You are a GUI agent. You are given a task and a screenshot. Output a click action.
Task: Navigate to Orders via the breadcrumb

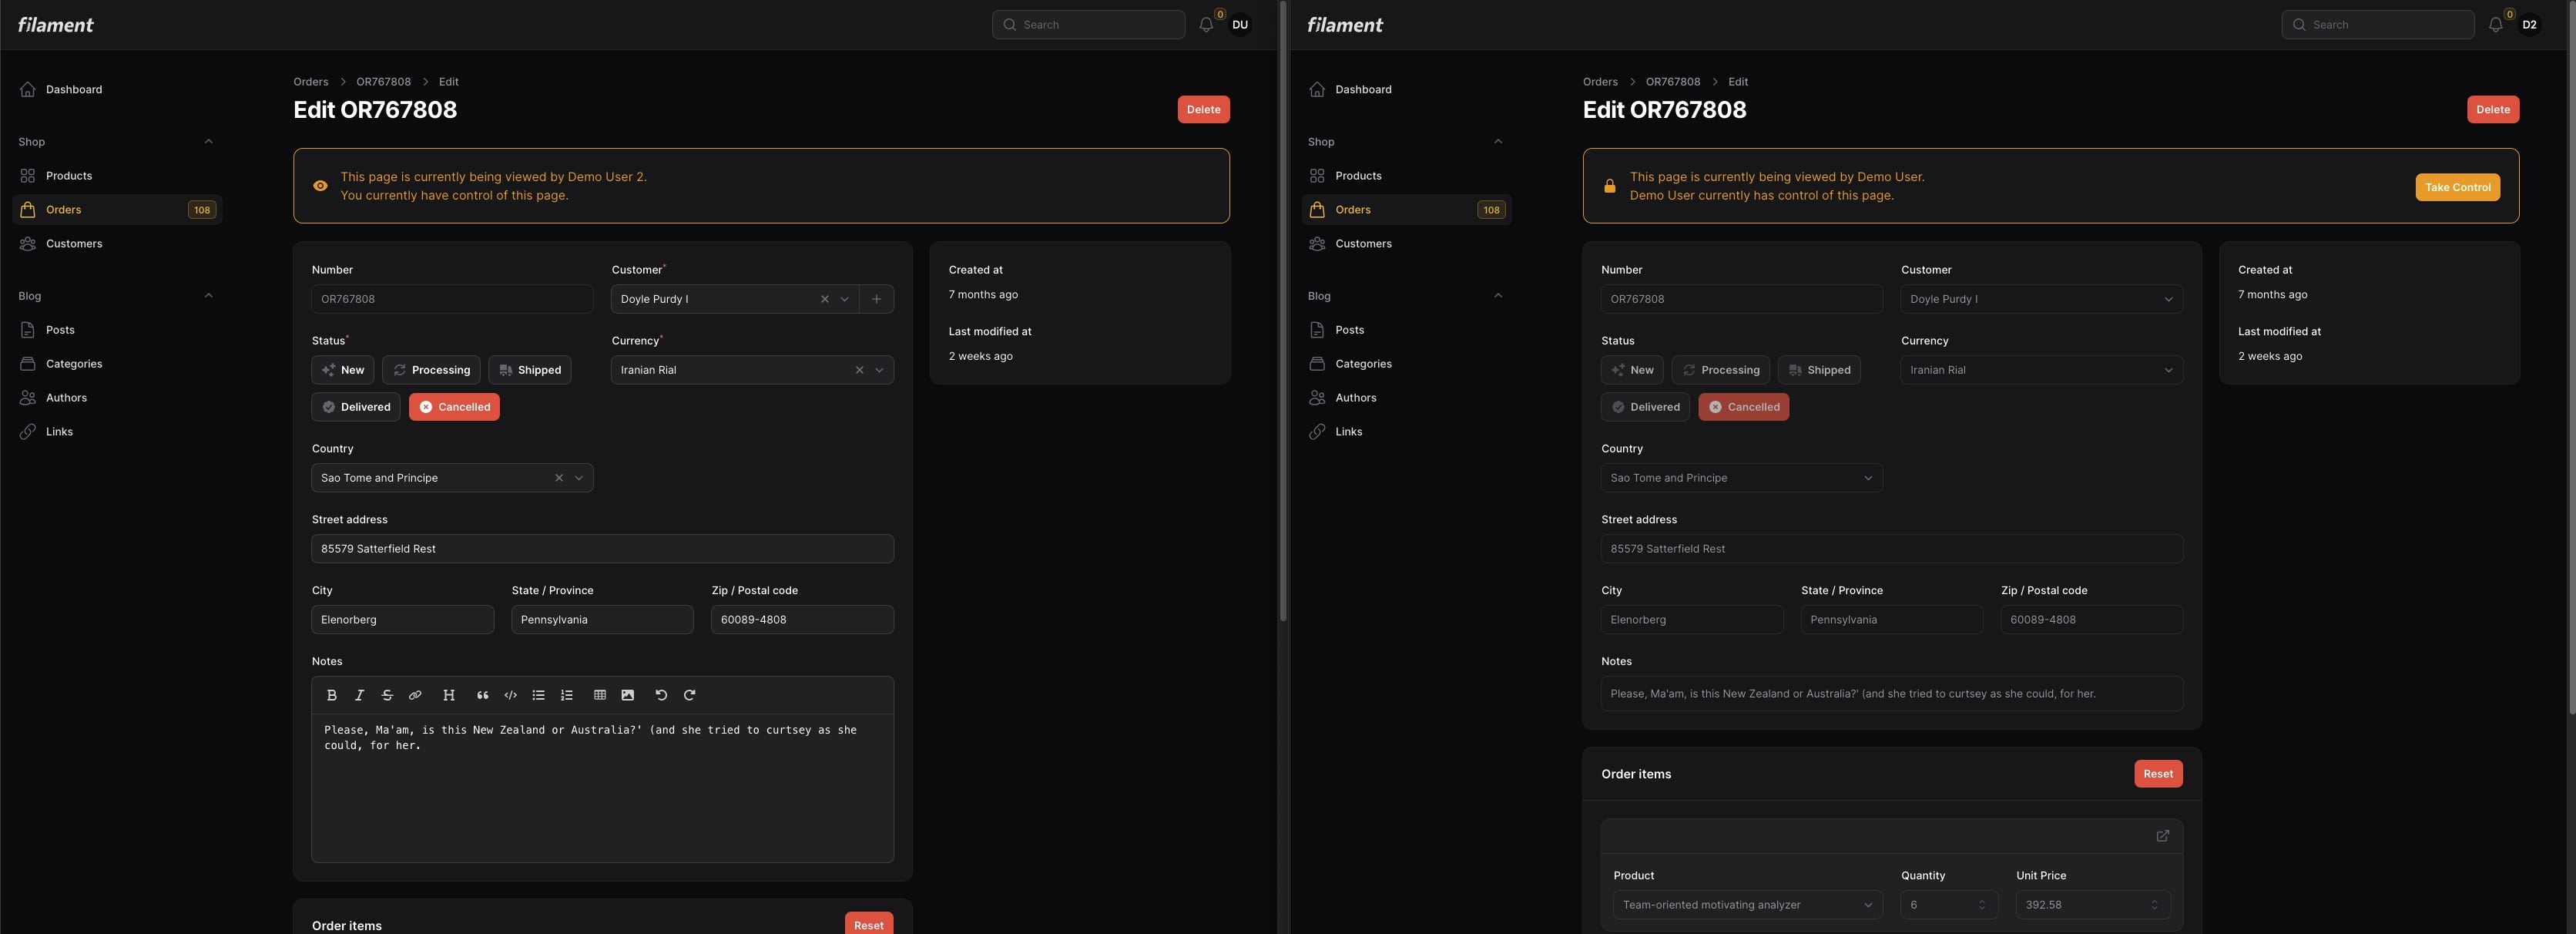310,81
